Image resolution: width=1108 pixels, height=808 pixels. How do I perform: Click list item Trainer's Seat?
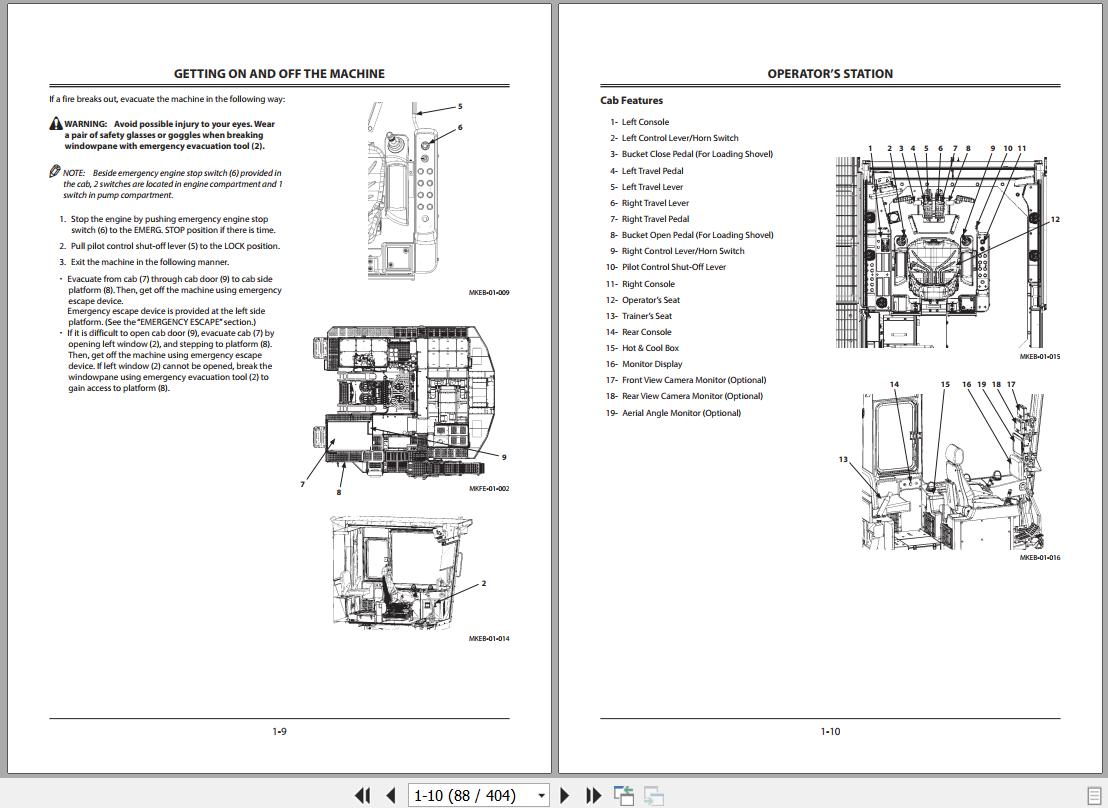tap(639, 316)
